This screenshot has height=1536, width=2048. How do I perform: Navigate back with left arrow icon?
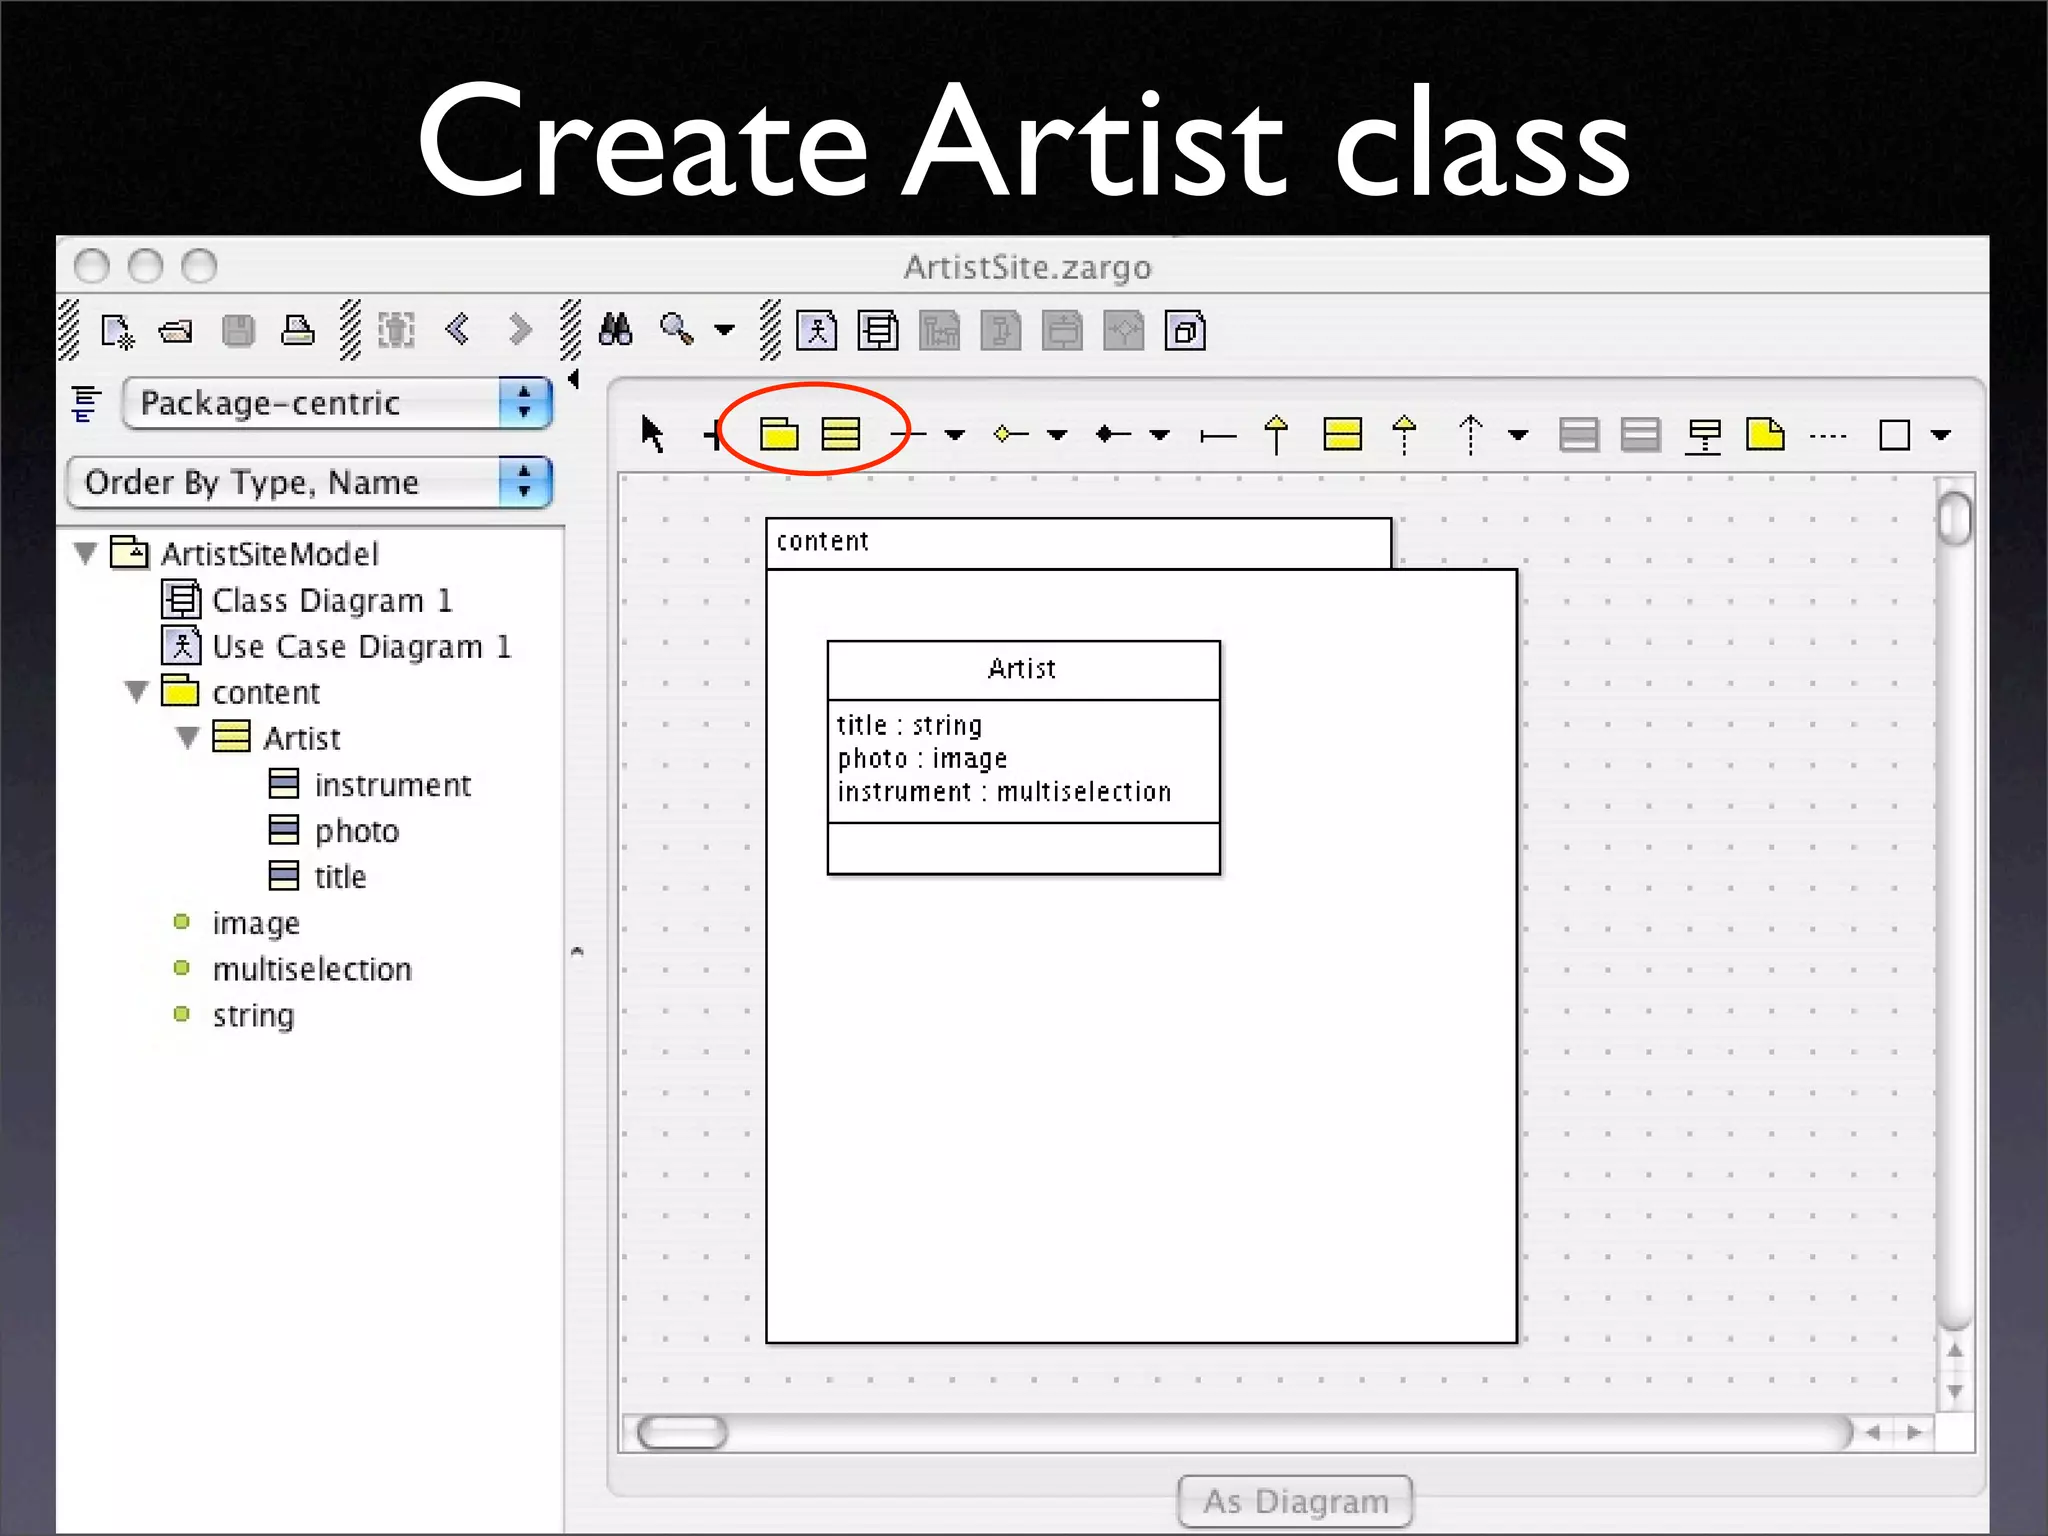pos(458,330)
